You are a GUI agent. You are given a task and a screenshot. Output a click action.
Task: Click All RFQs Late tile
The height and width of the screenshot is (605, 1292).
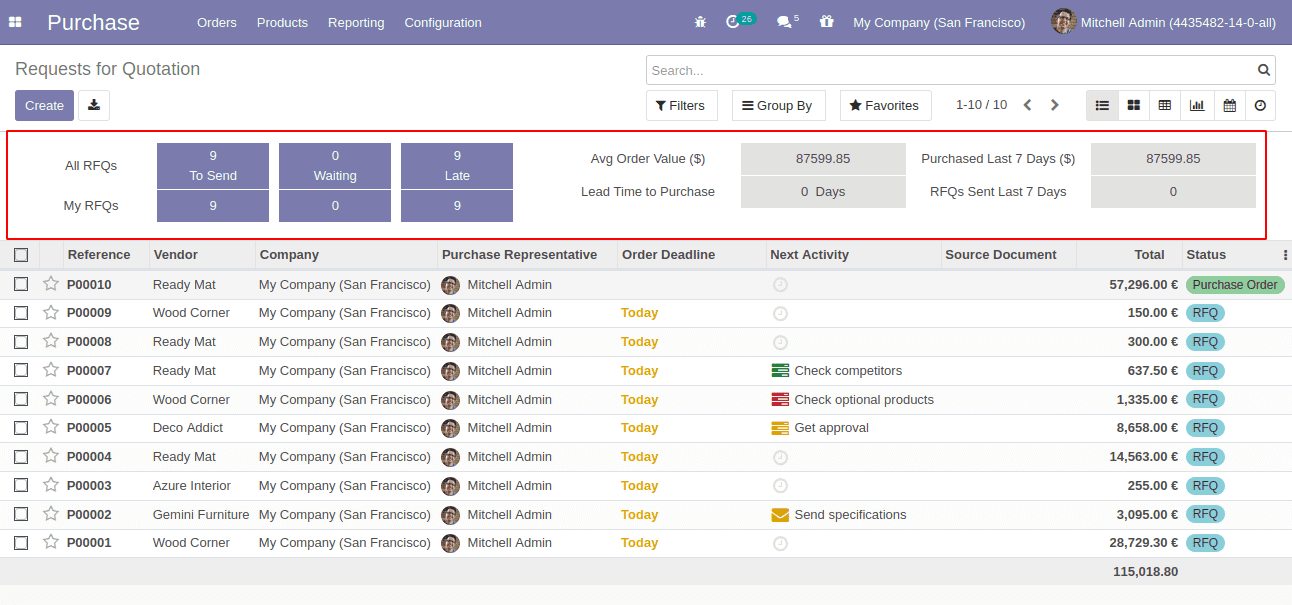pyautogui.click(x=457, y=166)
